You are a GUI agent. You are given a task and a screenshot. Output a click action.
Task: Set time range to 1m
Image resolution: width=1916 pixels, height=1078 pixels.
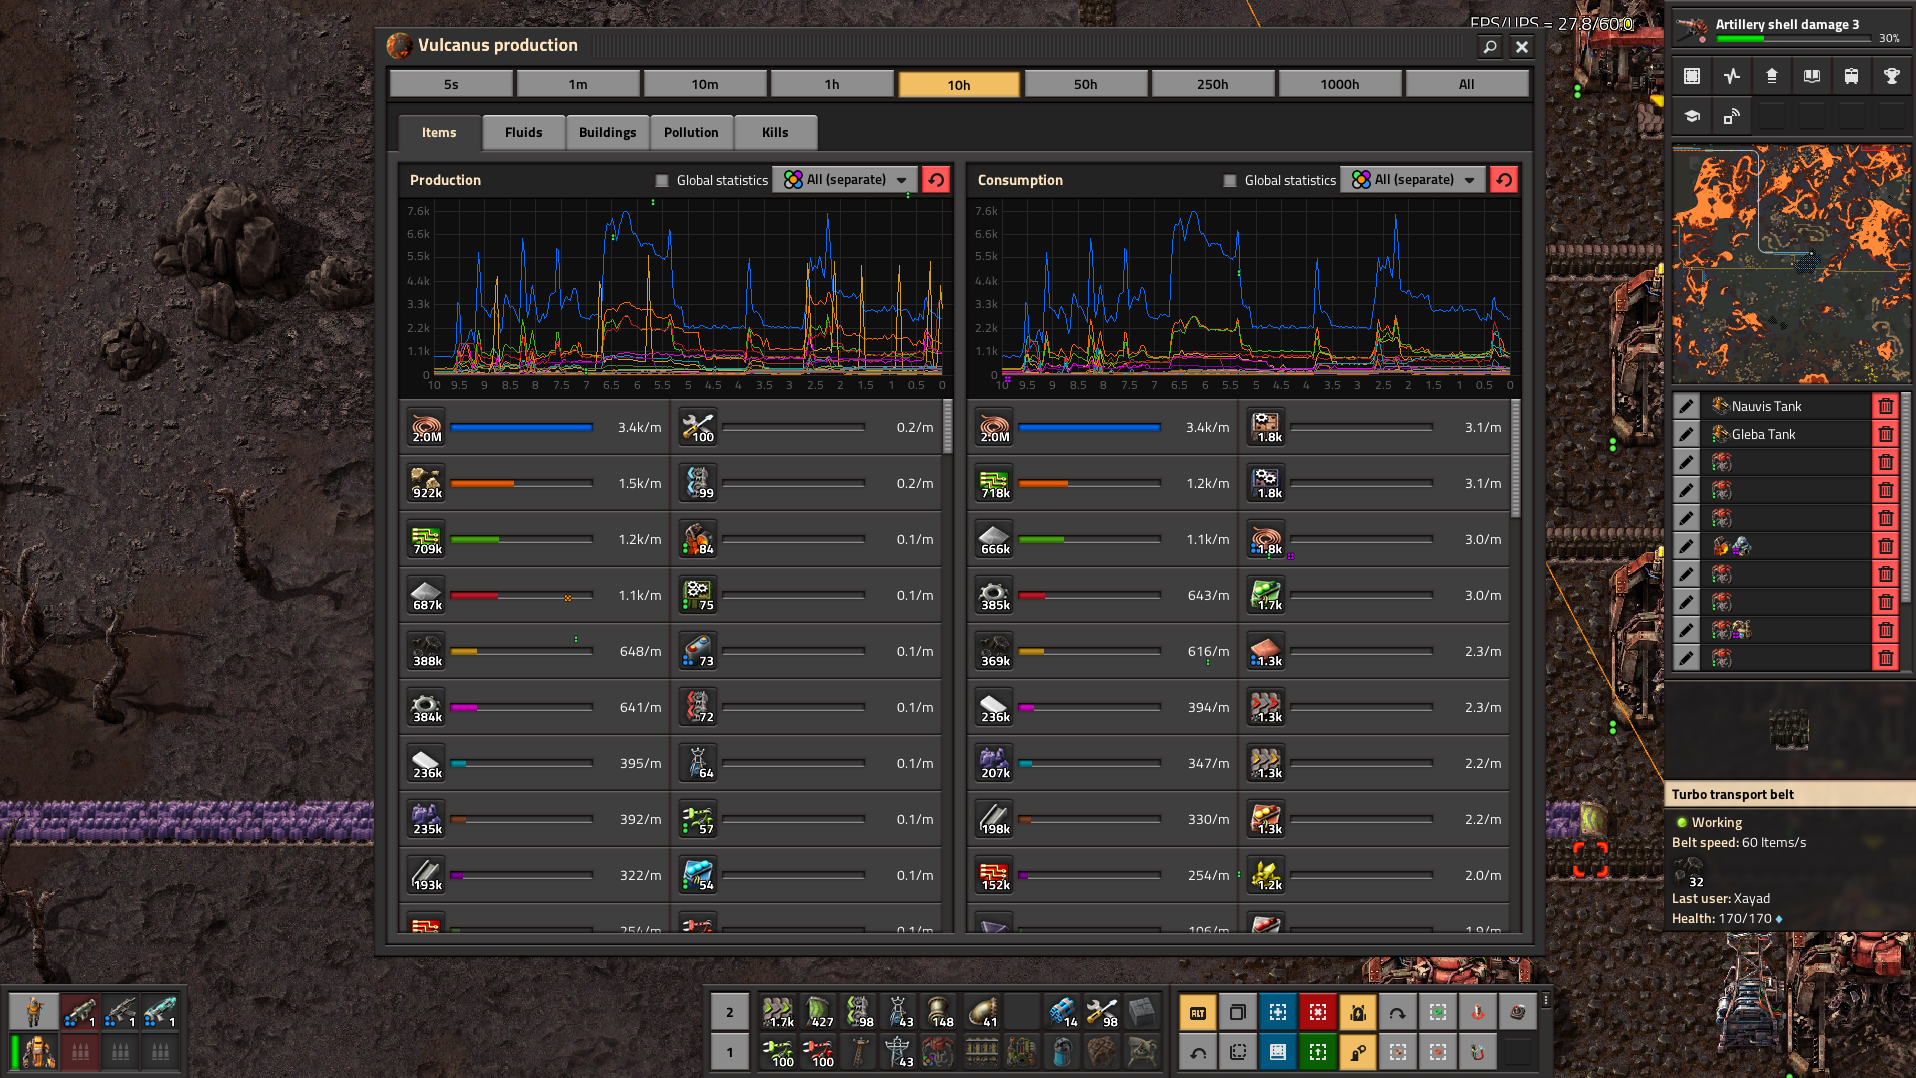point(578,84)
